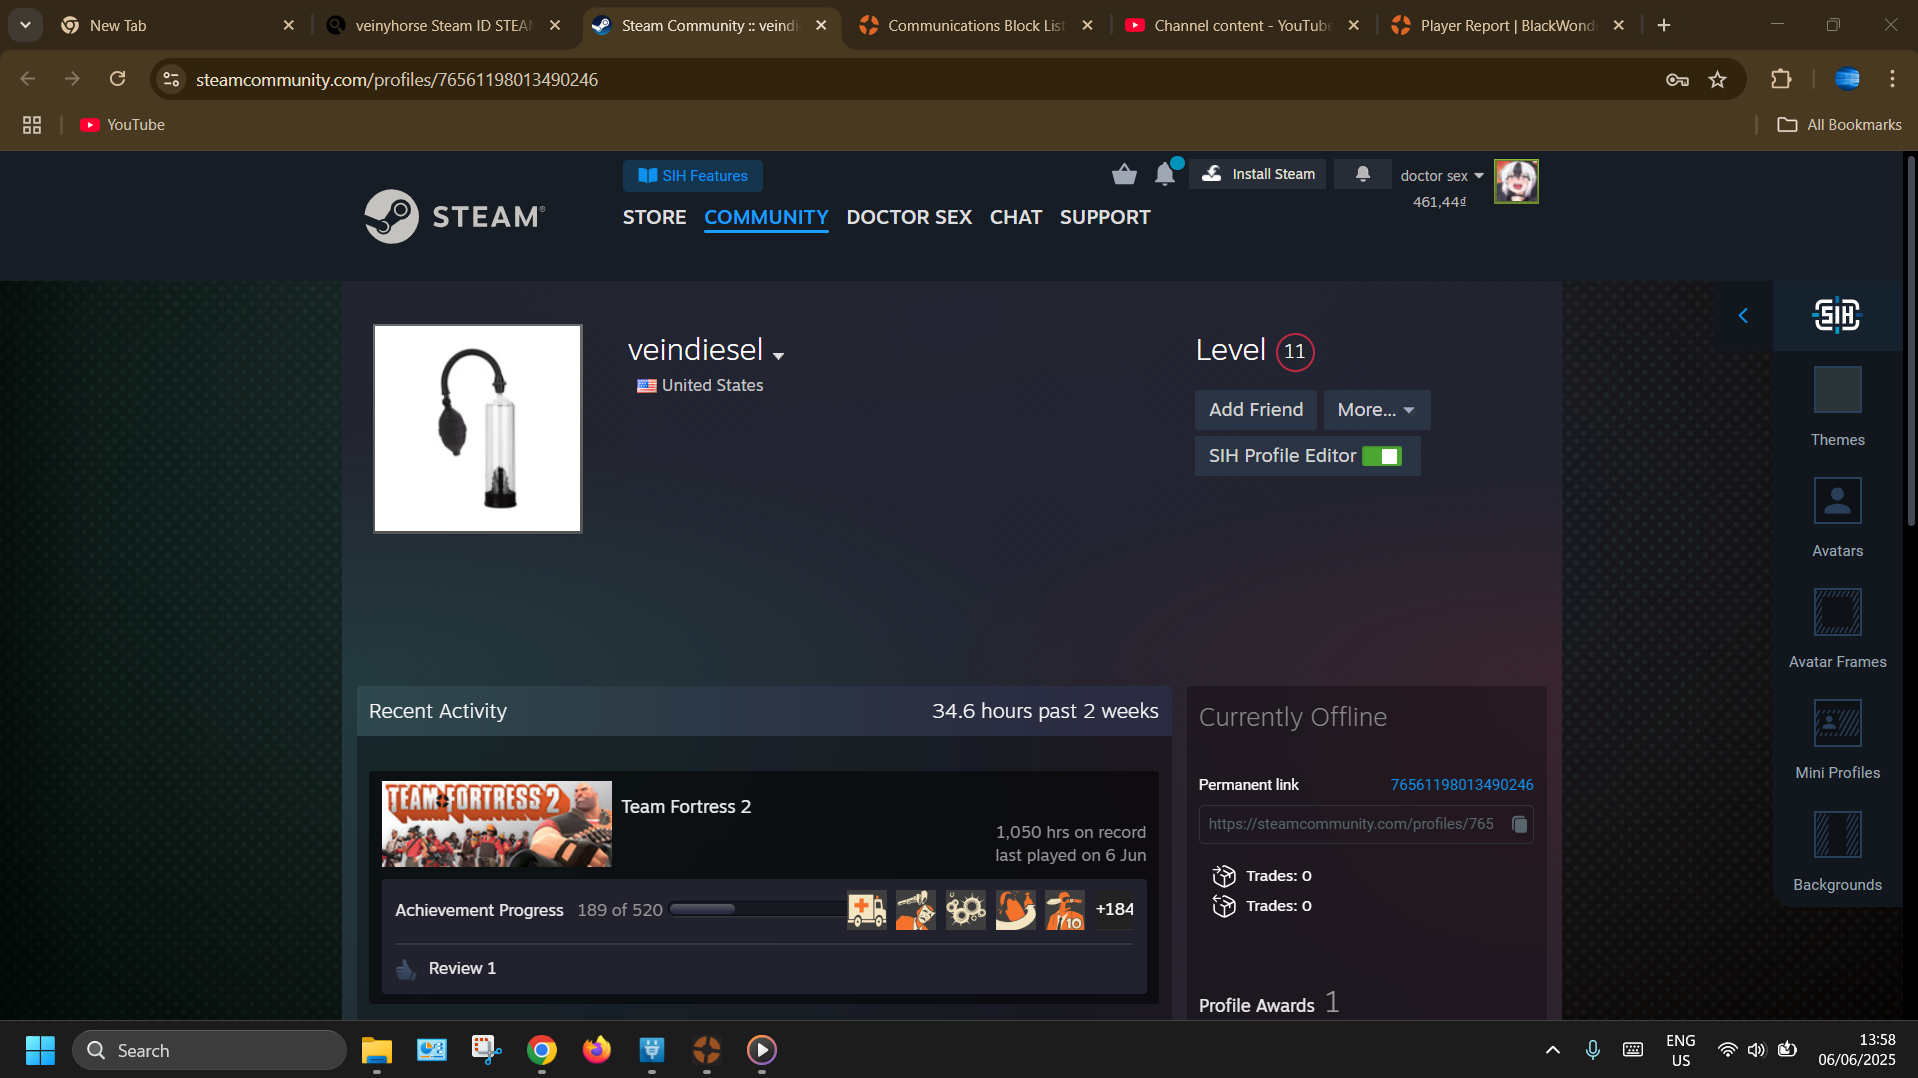Viewport: 1918px width, 1078px height.
Task: Click the Chrome address bar URL
Action: [397, 80]
